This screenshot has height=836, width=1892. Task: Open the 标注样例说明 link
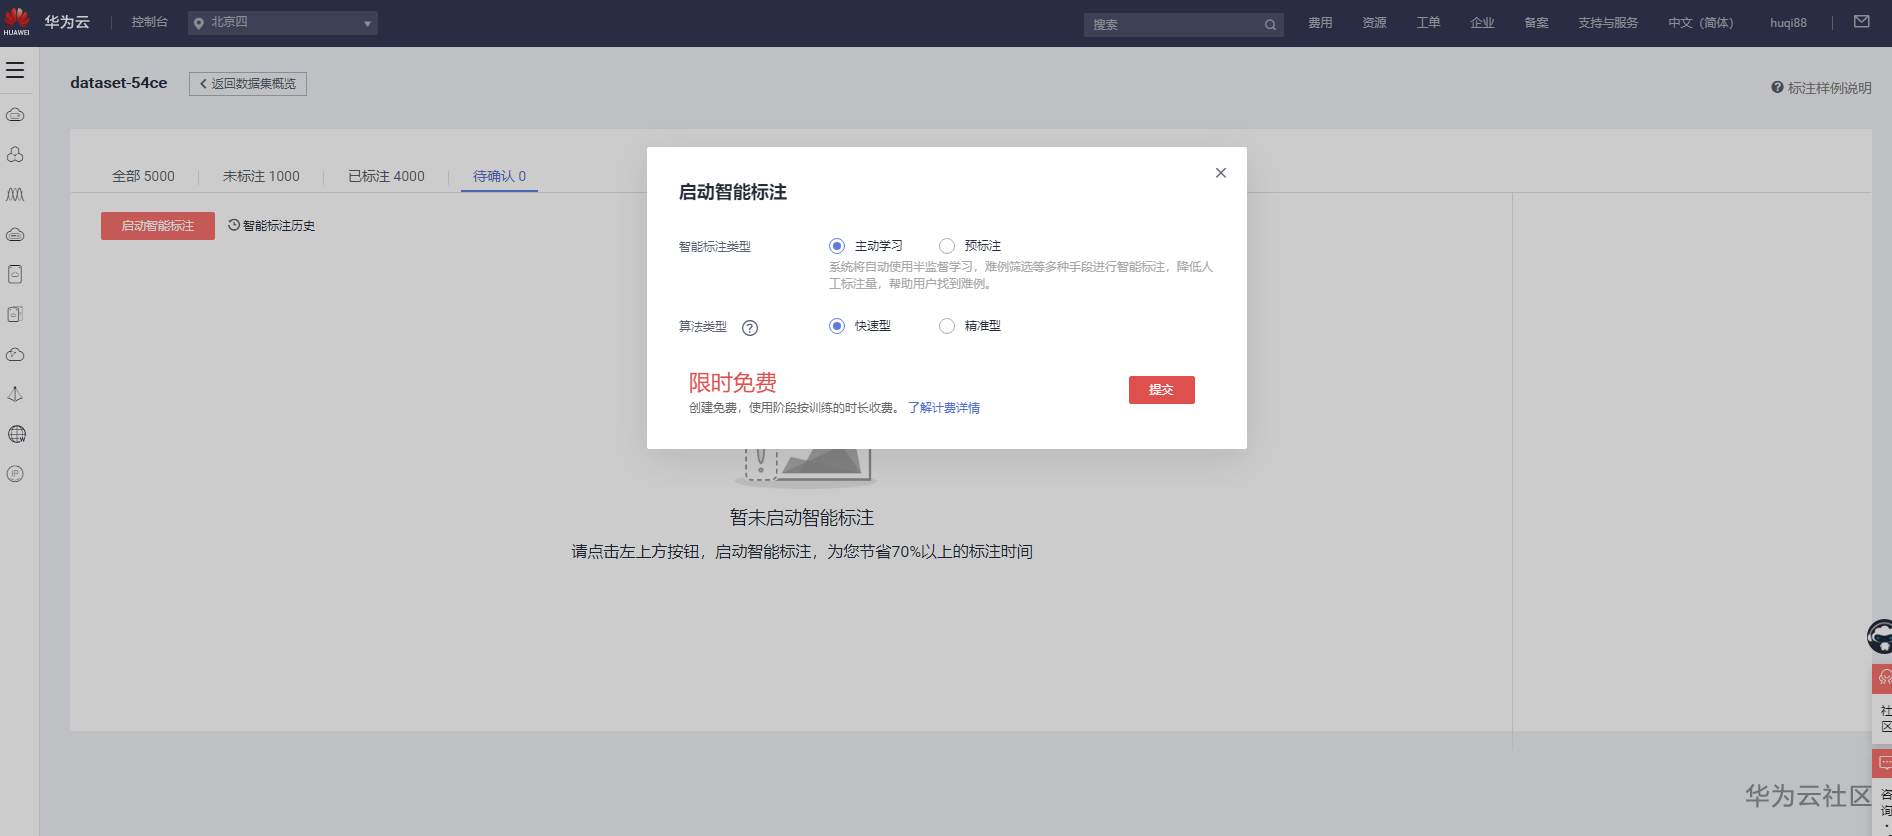1829,88
